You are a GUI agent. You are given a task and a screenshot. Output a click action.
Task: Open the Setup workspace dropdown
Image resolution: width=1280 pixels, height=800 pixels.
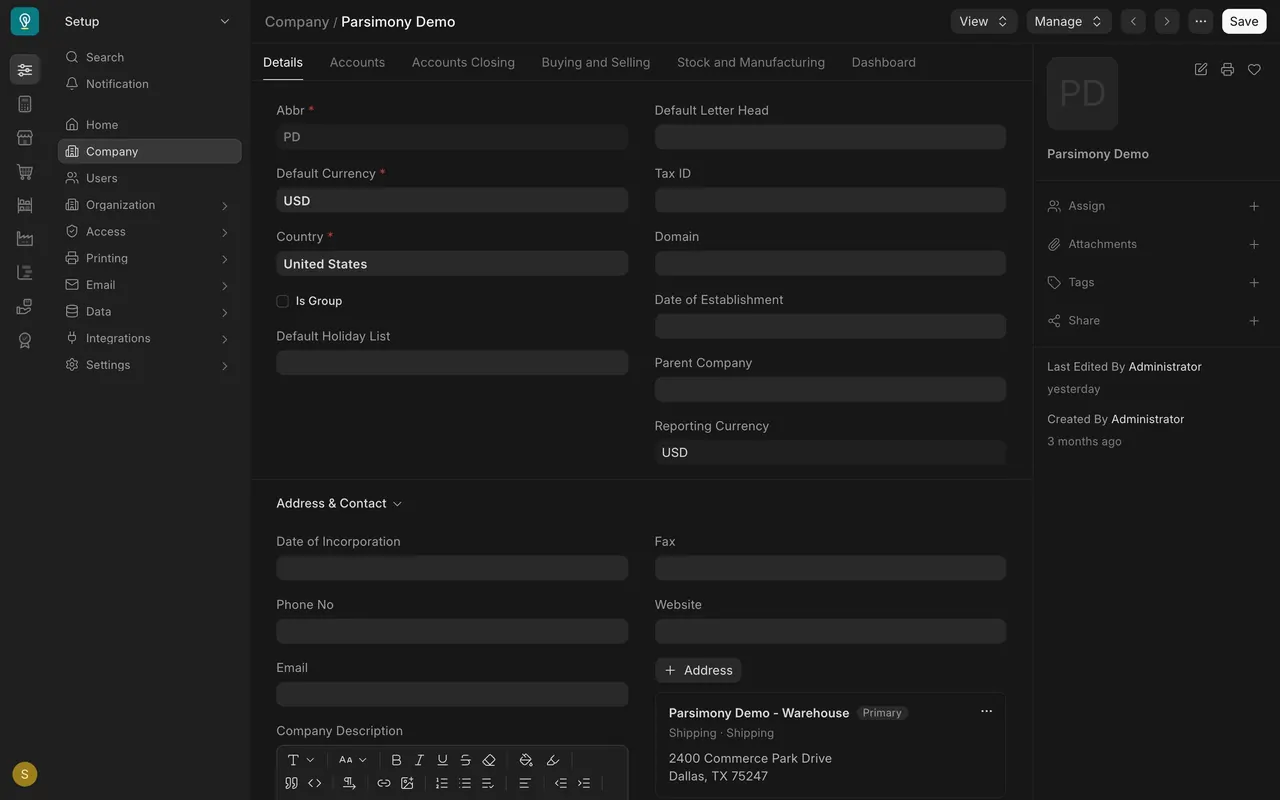click(148, 21)
